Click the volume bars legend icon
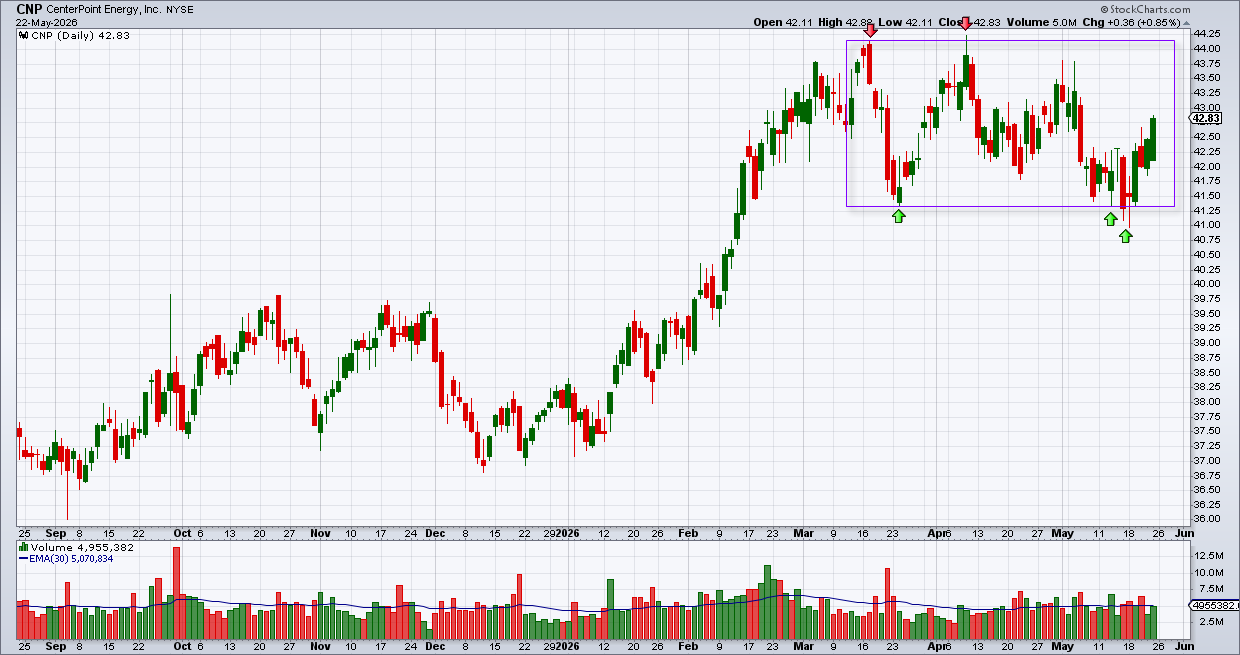The image size is (1240, 655). 23,548
